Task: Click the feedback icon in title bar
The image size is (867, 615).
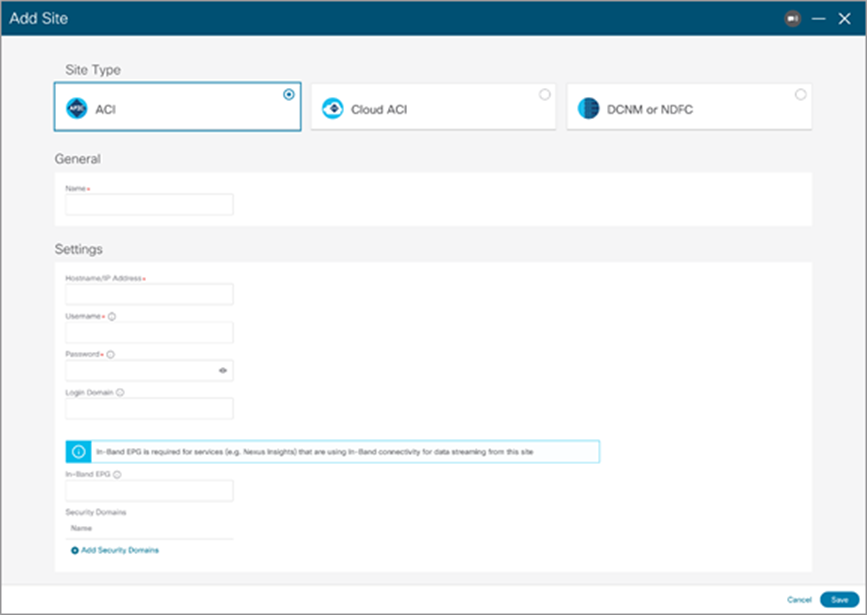Action: (792, 18)
